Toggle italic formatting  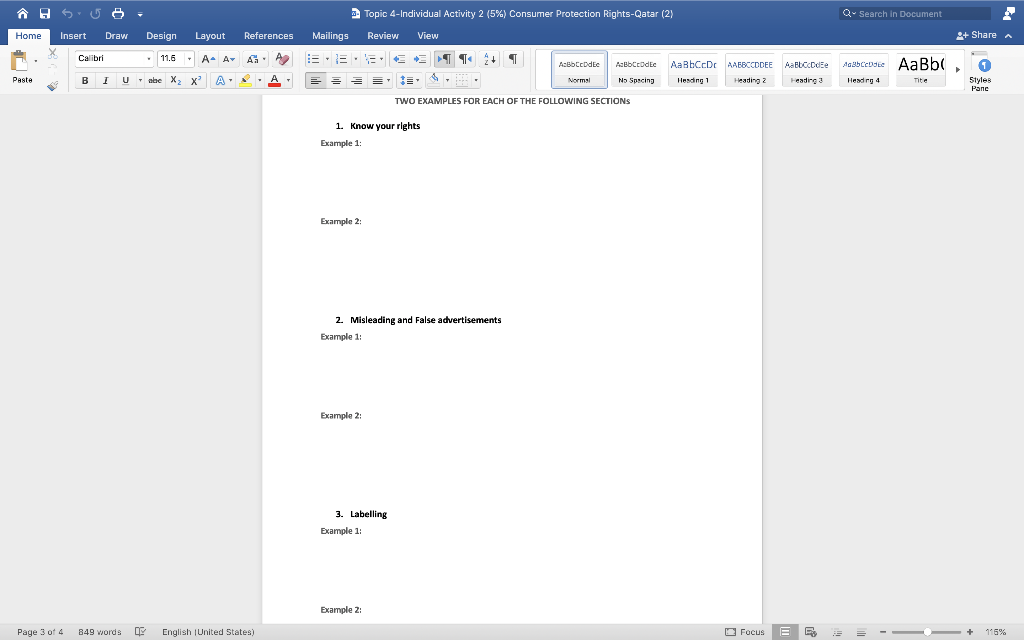coord(105,80)
